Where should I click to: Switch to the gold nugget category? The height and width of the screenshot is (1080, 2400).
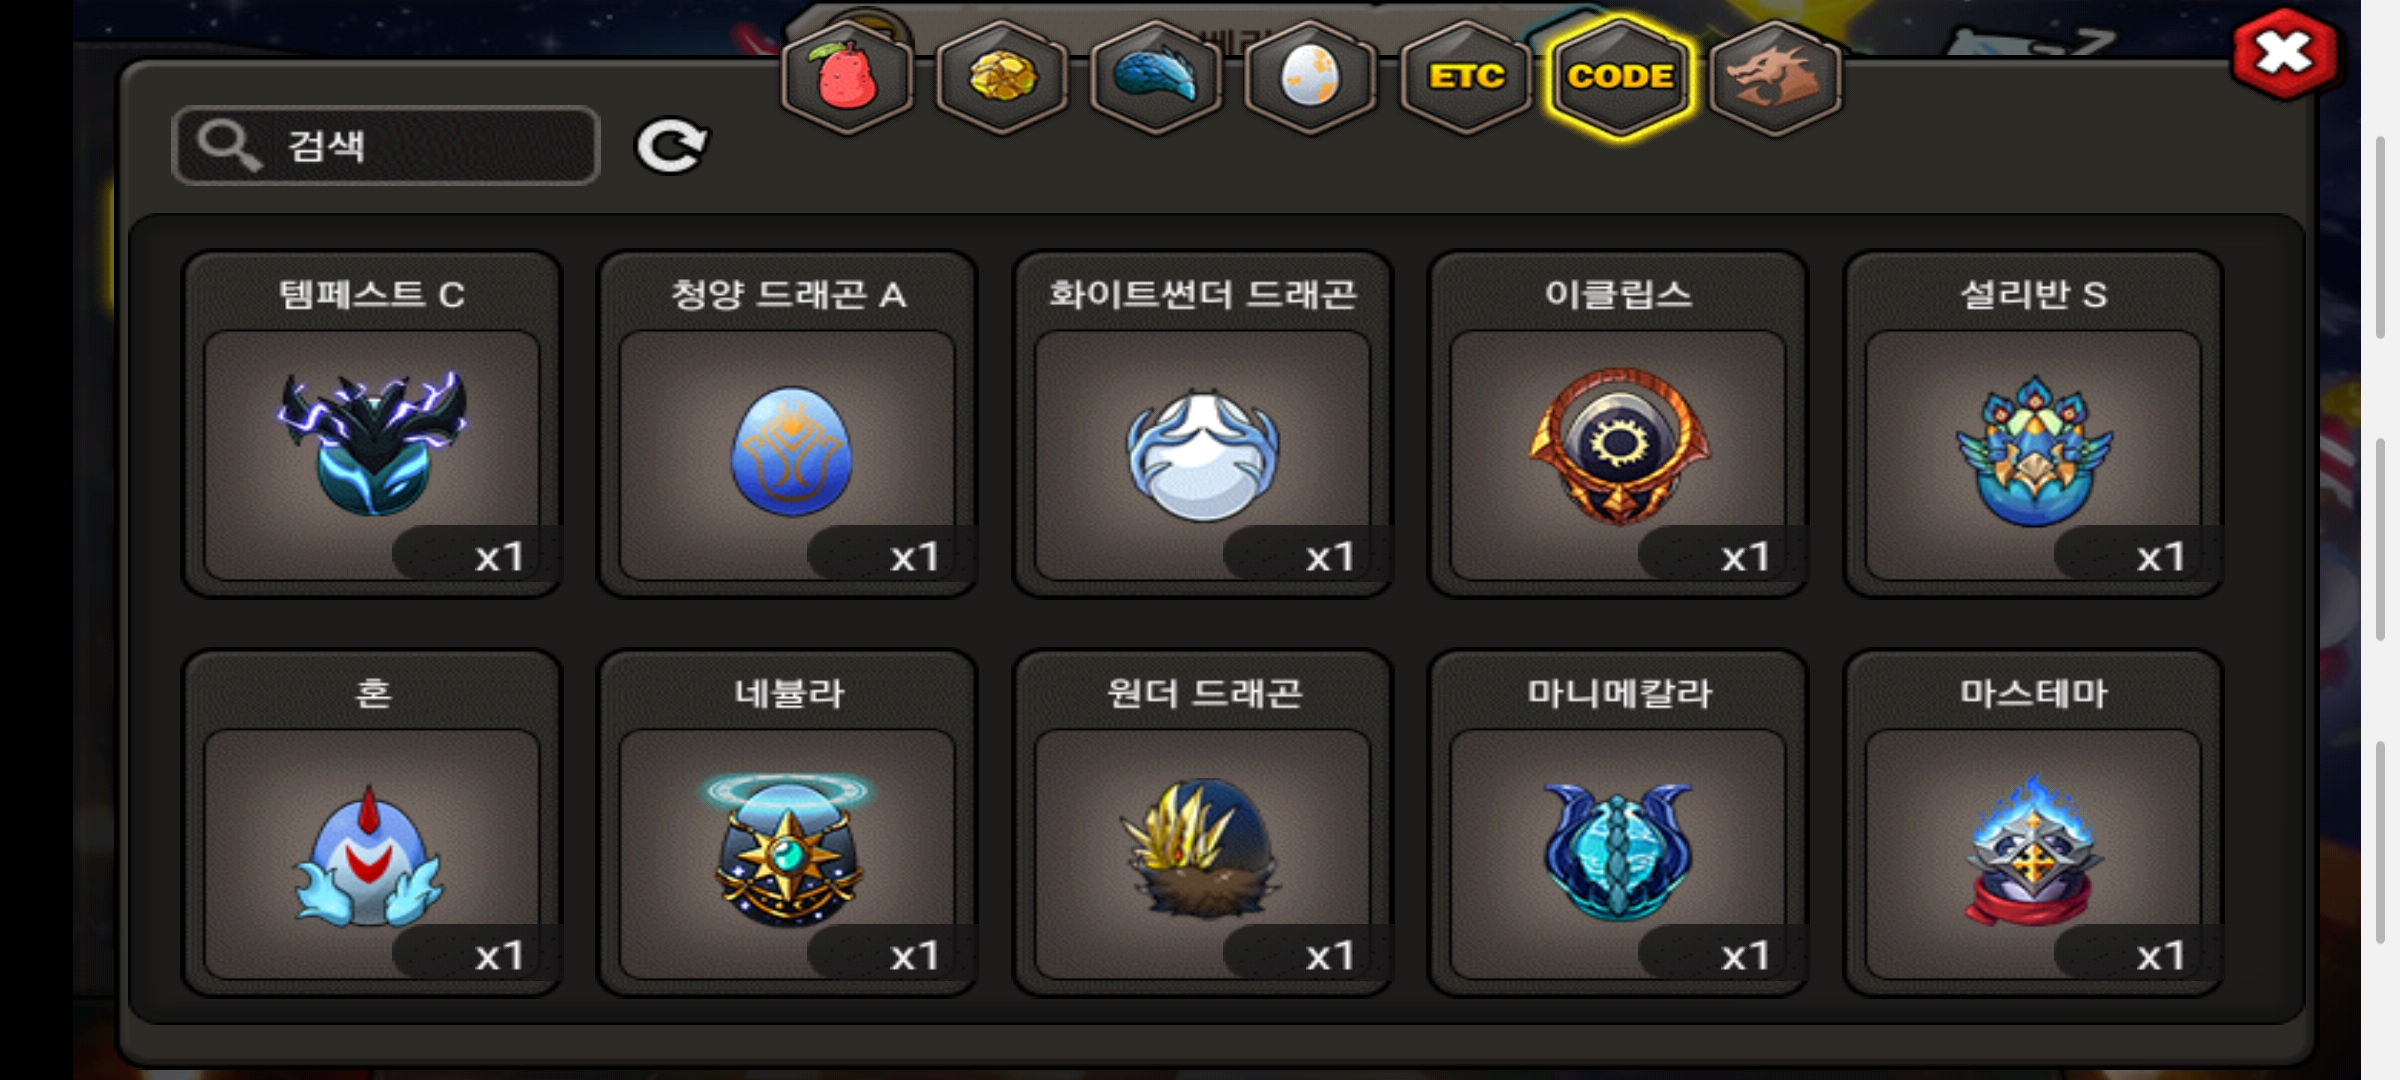click(1002, 76)
